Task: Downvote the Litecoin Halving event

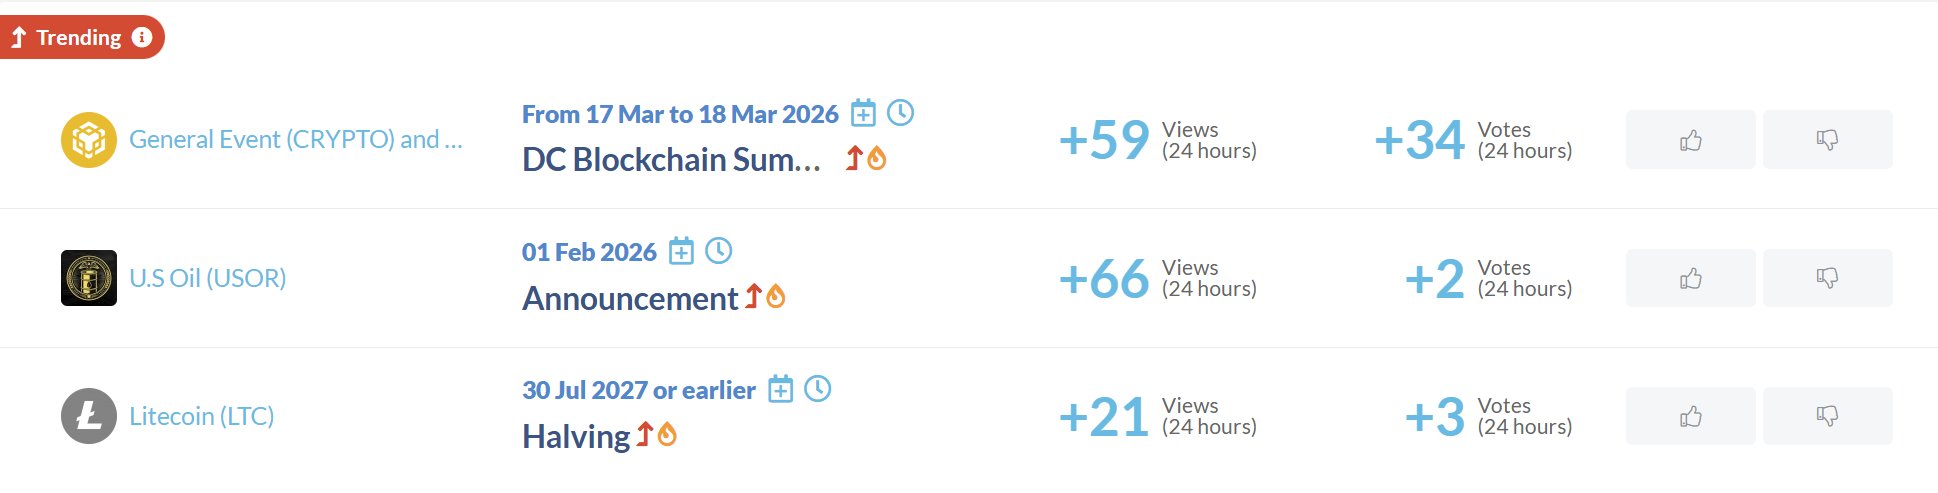Action: pos(1827,416)
